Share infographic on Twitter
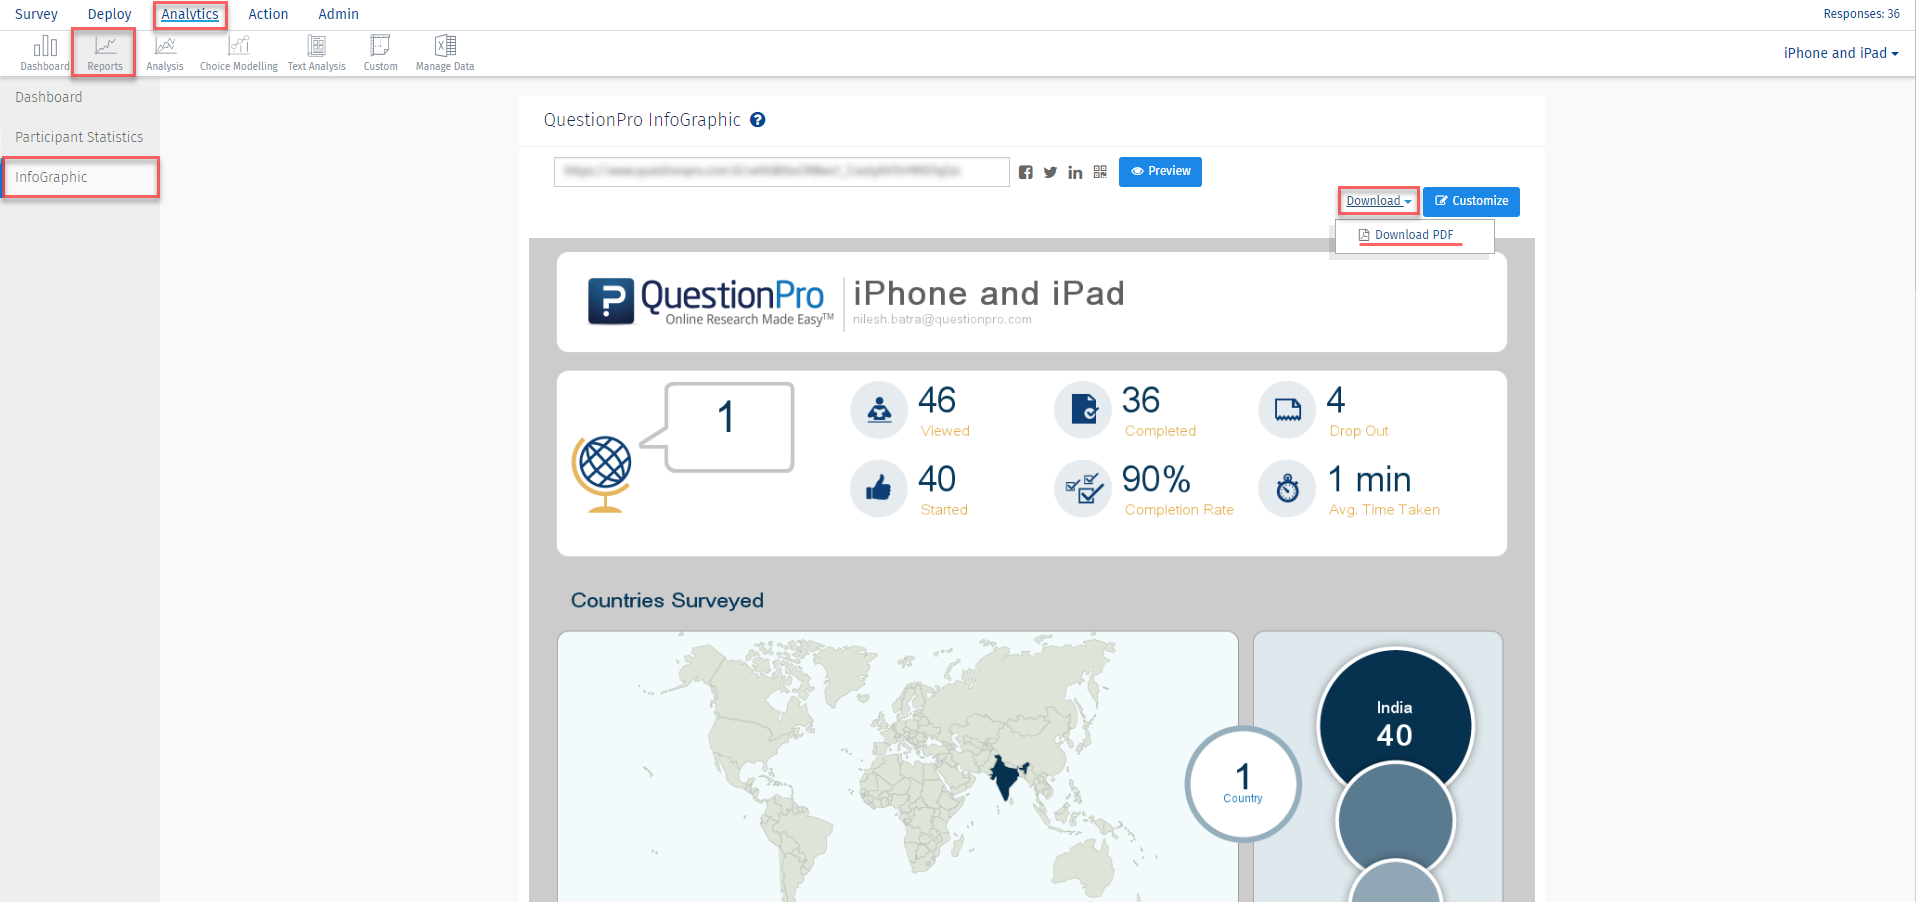Screen dimensions: 1916x902 click(x=1050, y=172)
